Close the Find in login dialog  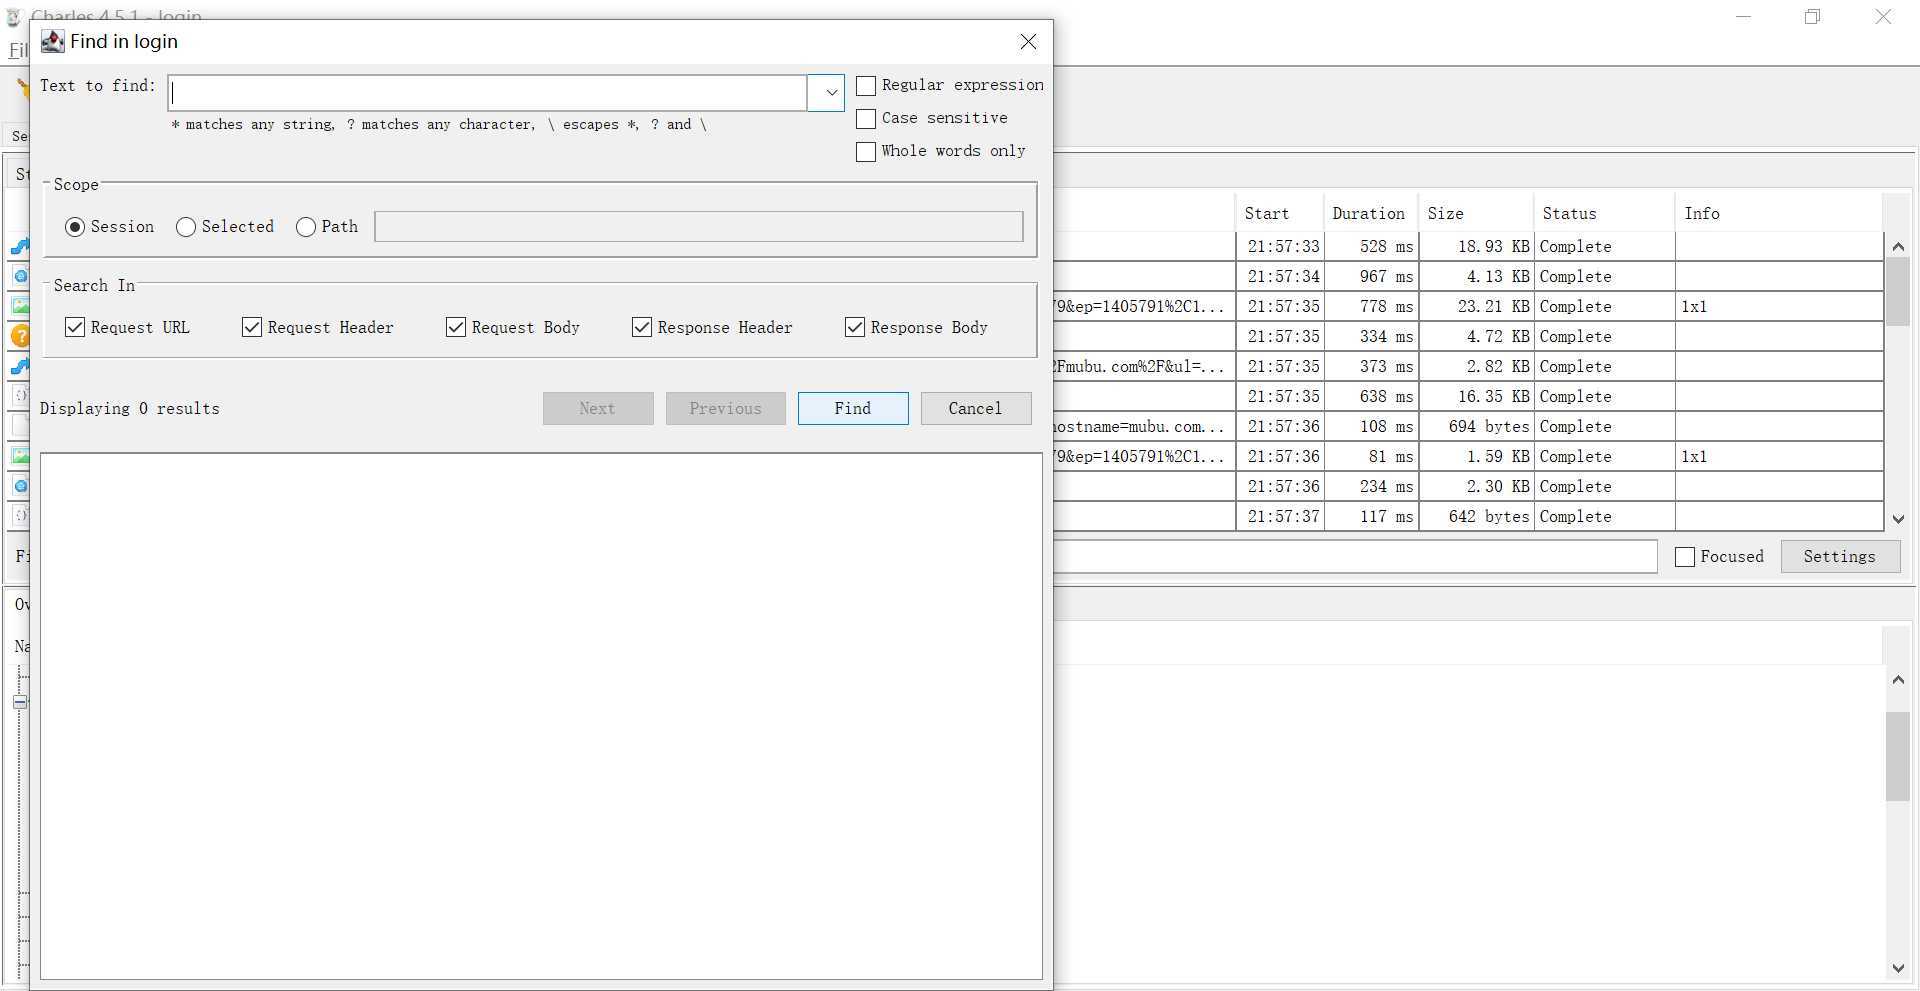[x=1028, y=41]
